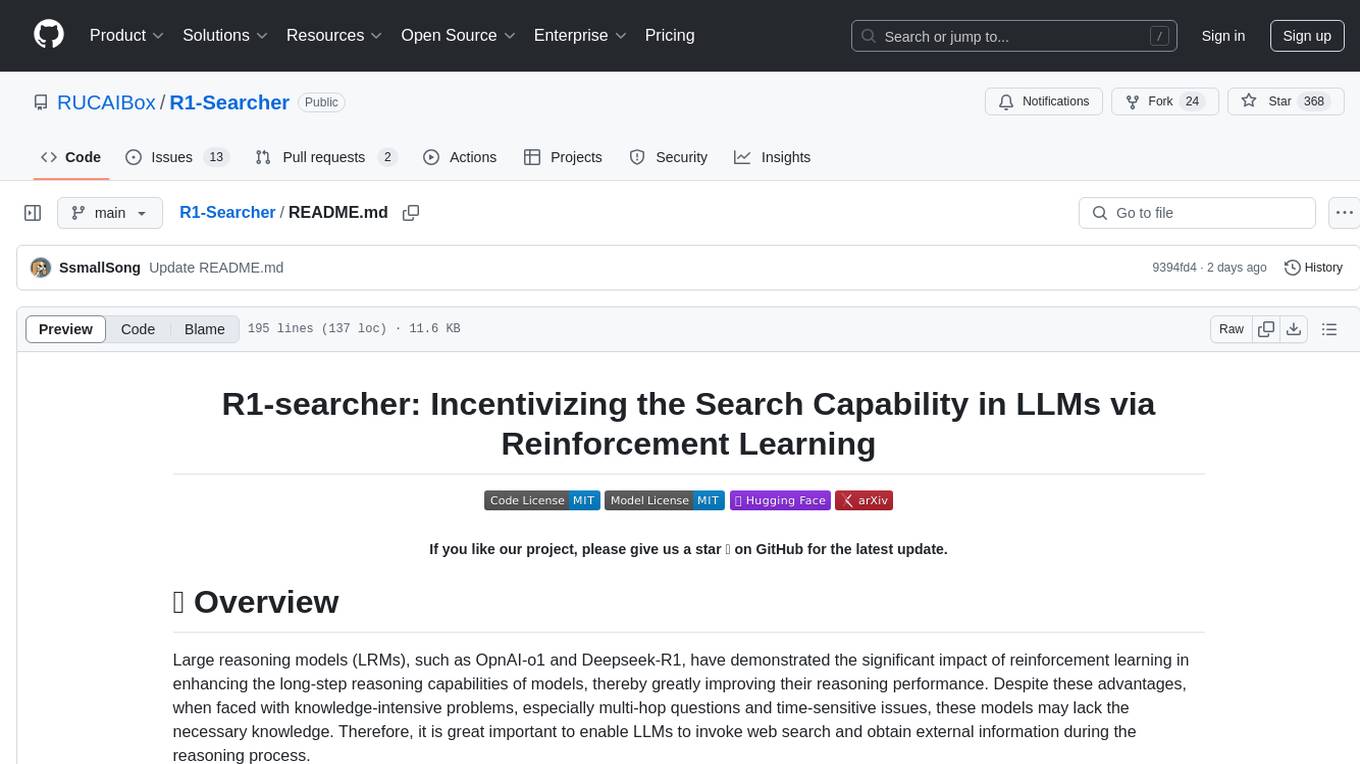Open the GitHub home logo
The height and width of the screenshot is (764, 1360).
click(49, 35)
